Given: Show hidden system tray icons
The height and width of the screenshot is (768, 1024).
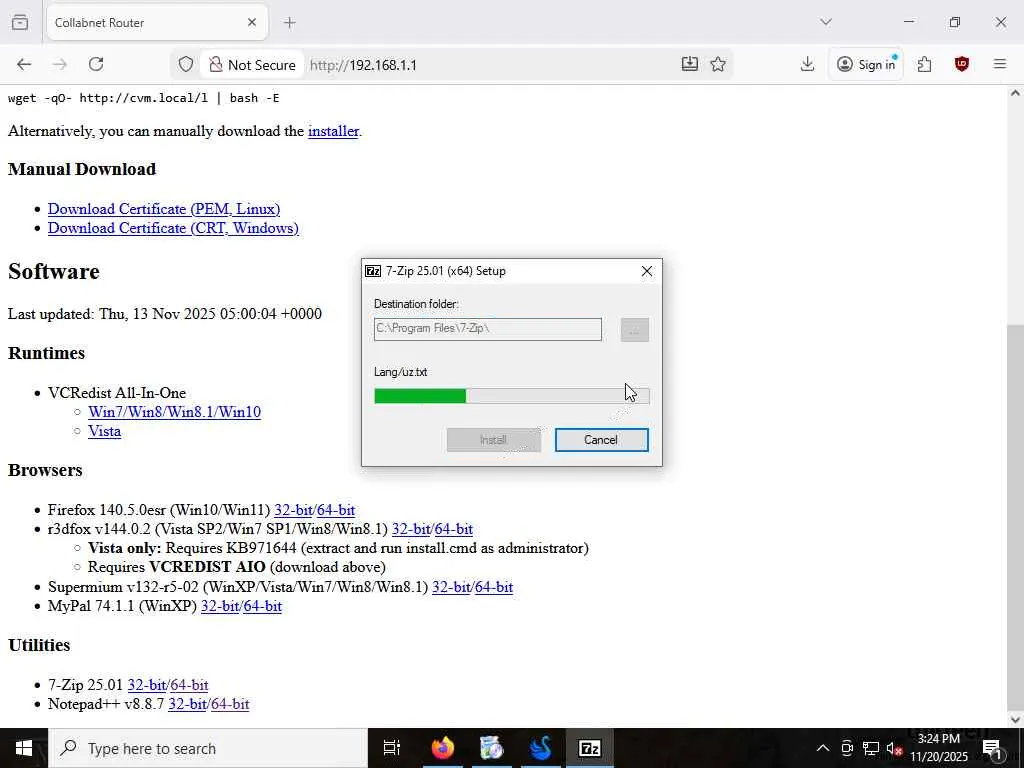Looking at the screenshot, I should 823,748.
